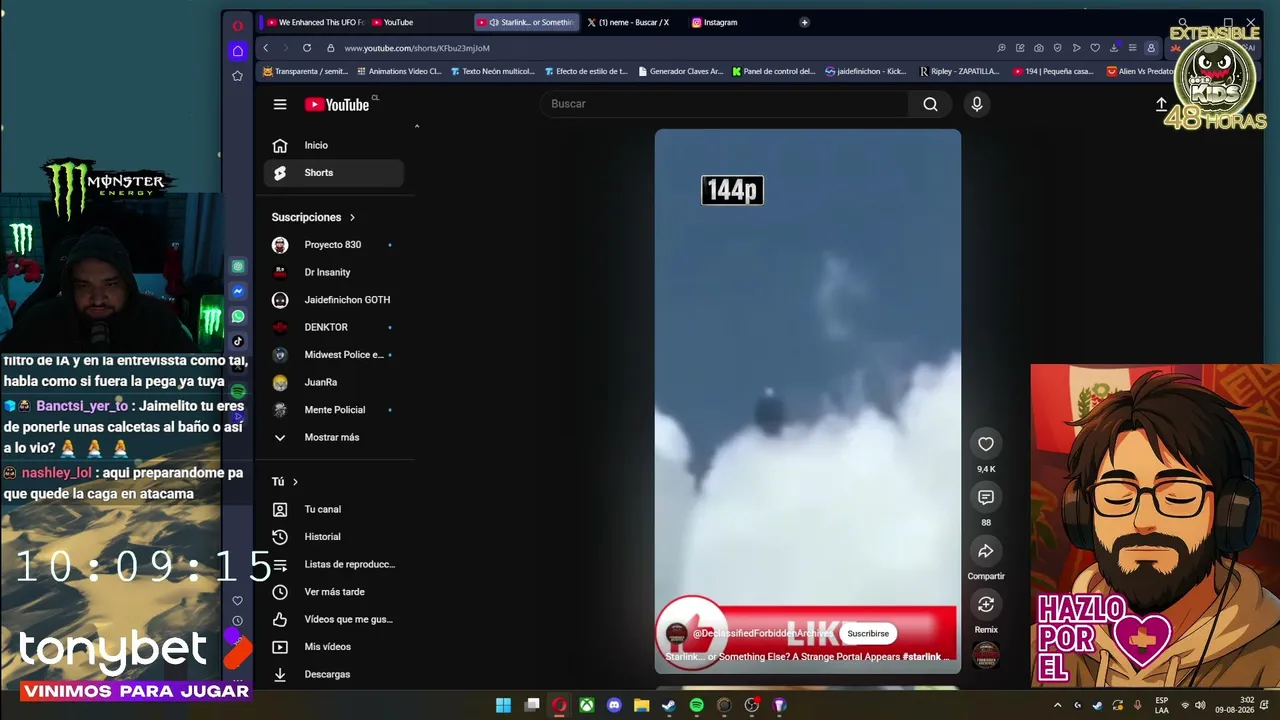
Task: Open Xbox from the taskbar
Action: pyautogui.click(x=587, y=705)
